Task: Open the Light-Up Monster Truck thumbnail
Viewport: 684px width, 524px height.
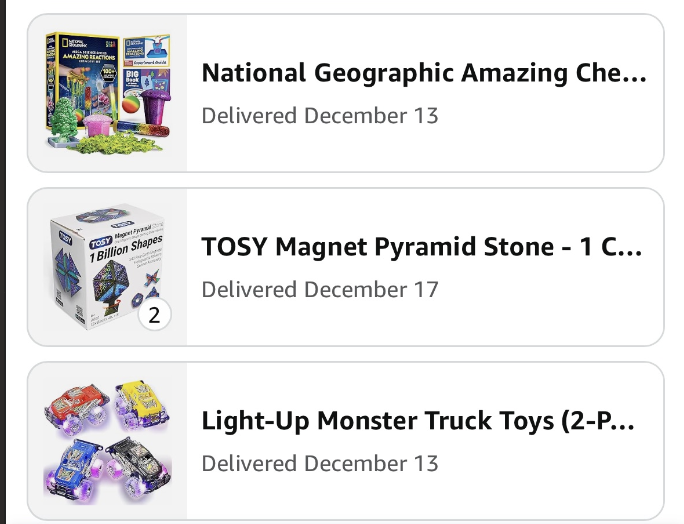Action: [107, 441]
